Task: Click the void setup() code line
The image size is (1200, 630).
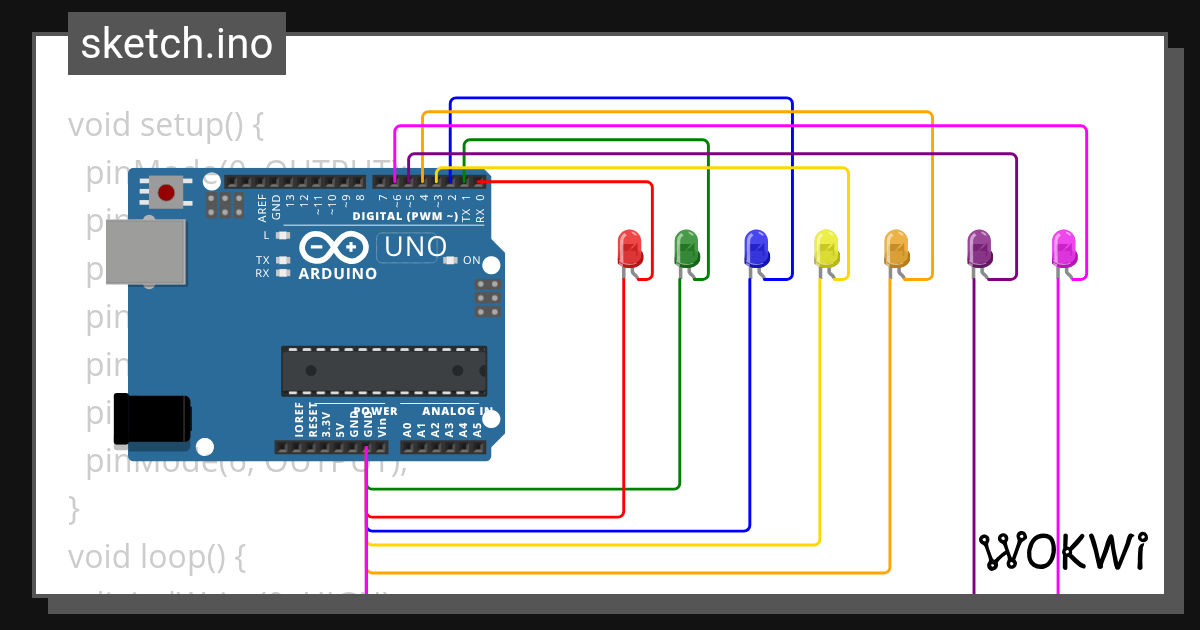Action: tap(165, 126)
